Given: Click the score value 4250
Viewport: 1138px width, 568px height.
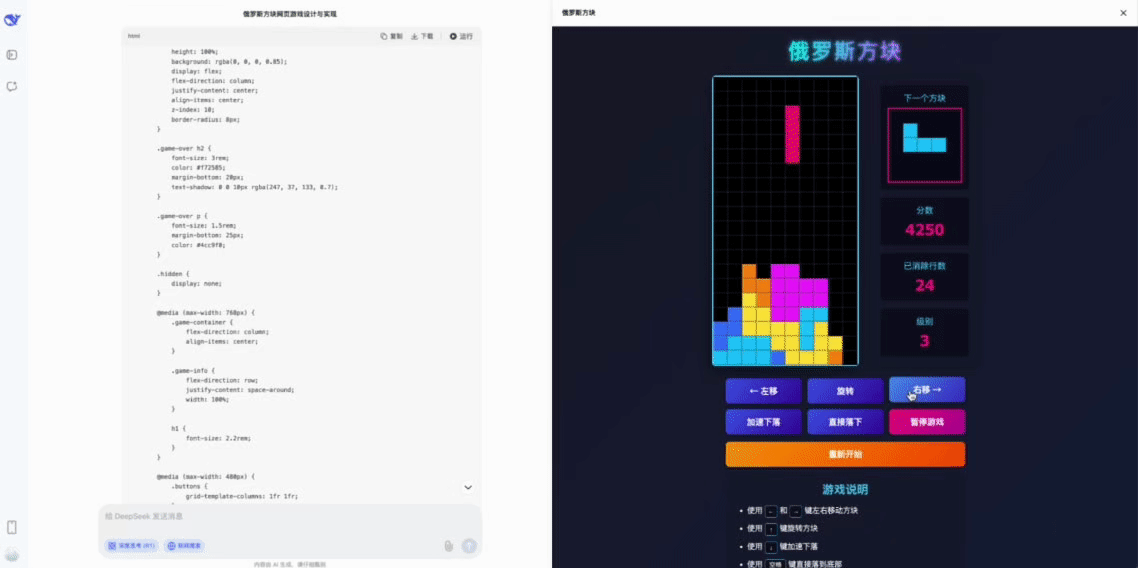Looking at the screenshot, I should (x=925, y=231).
